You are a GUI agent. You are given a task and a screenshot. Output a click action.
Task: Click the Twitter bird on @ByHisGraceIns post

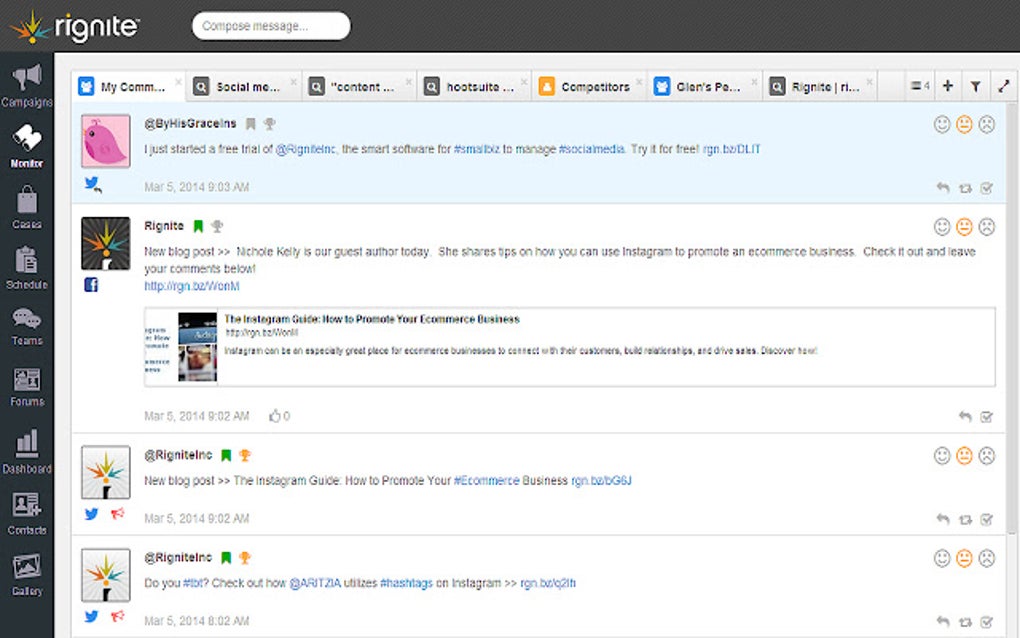coord(91,183)
